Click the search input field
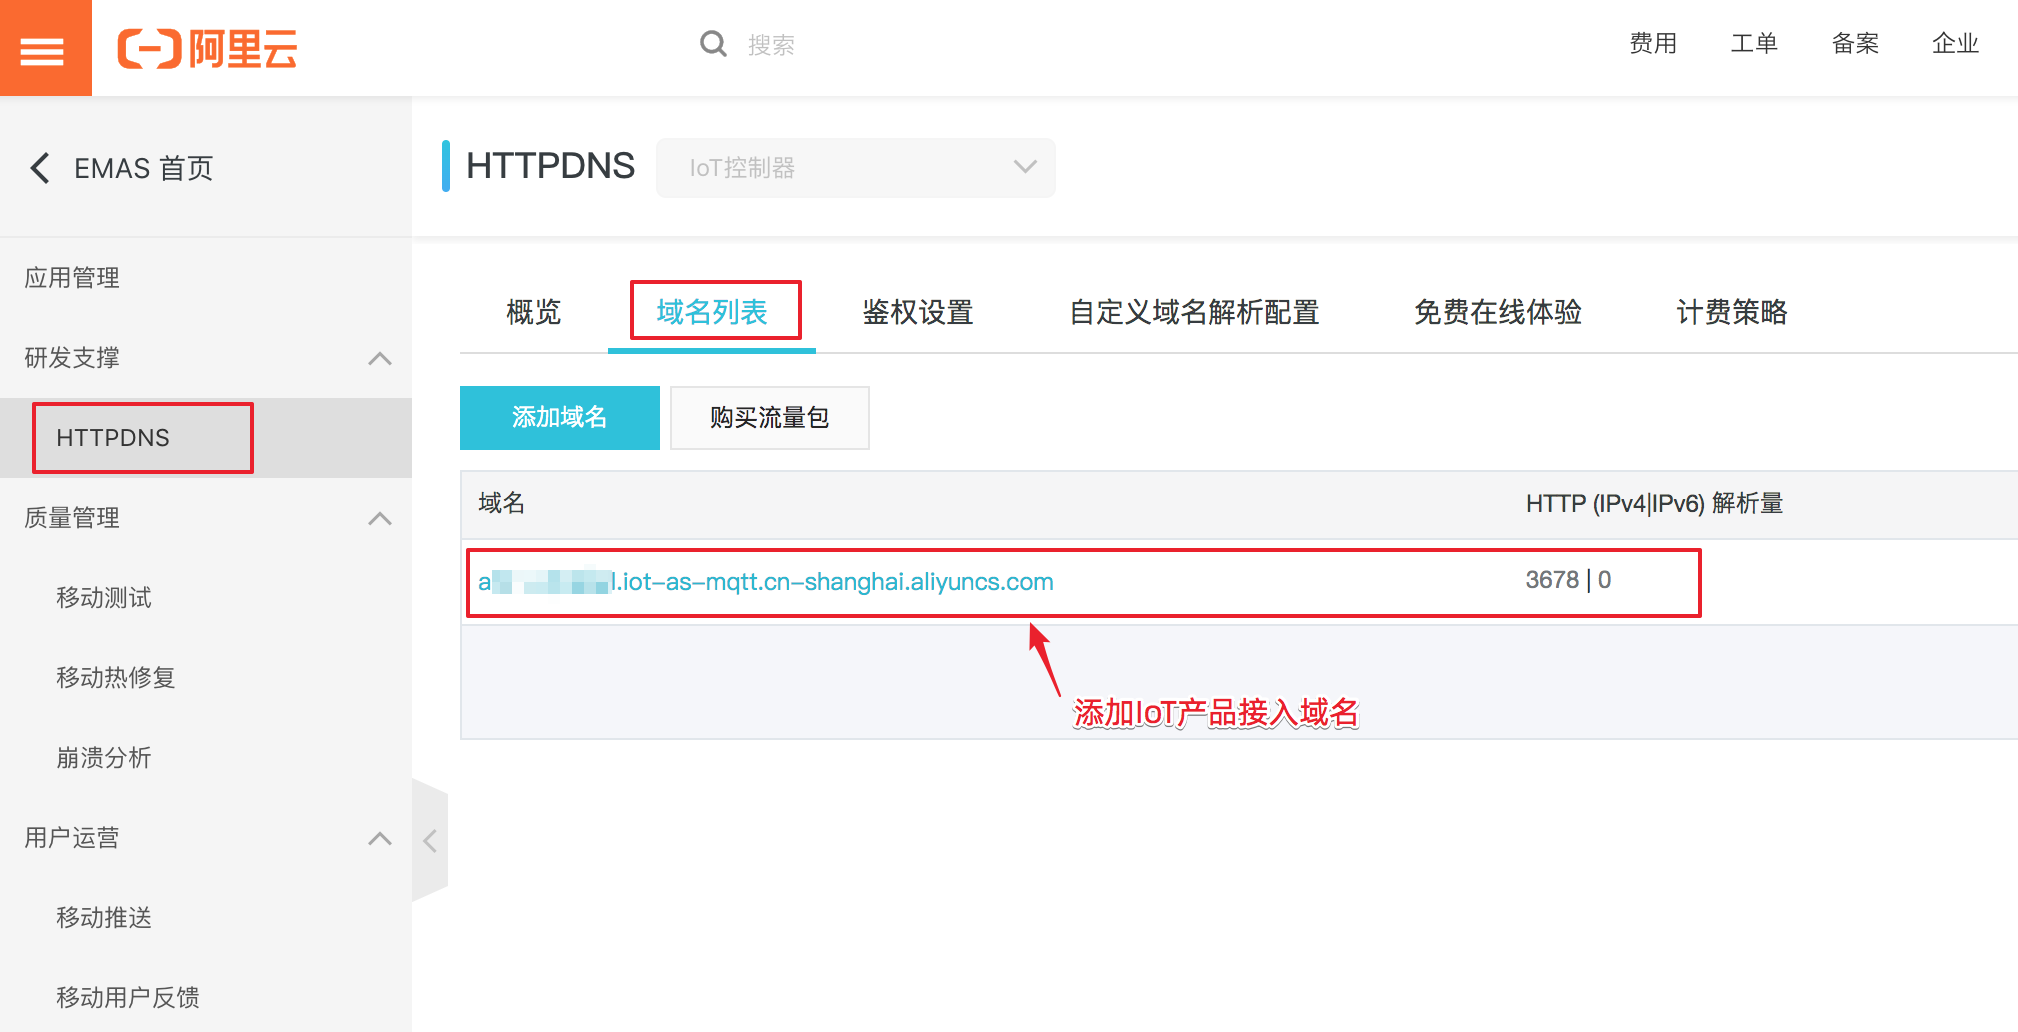Screen dimensions: 2018x1032 coord(772,45)
